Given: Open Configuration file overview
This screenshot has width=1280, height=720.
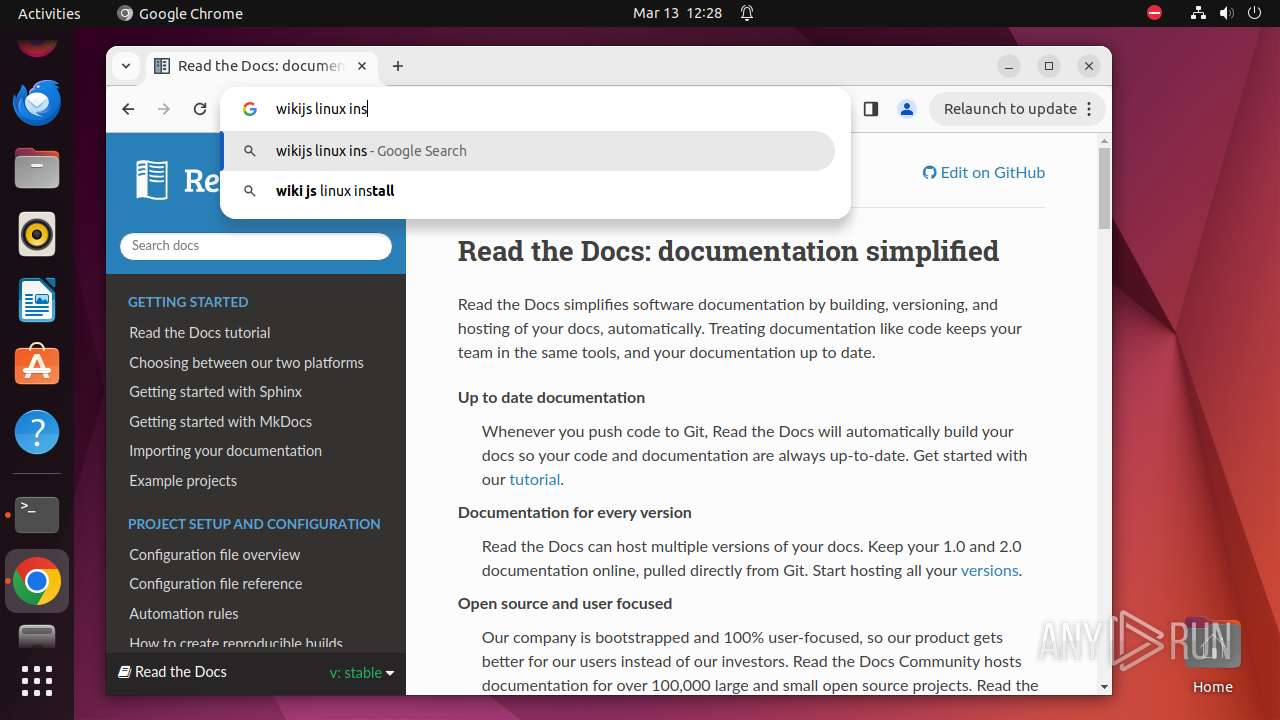Looking at the screenshot, I should (x=214, y=555).
